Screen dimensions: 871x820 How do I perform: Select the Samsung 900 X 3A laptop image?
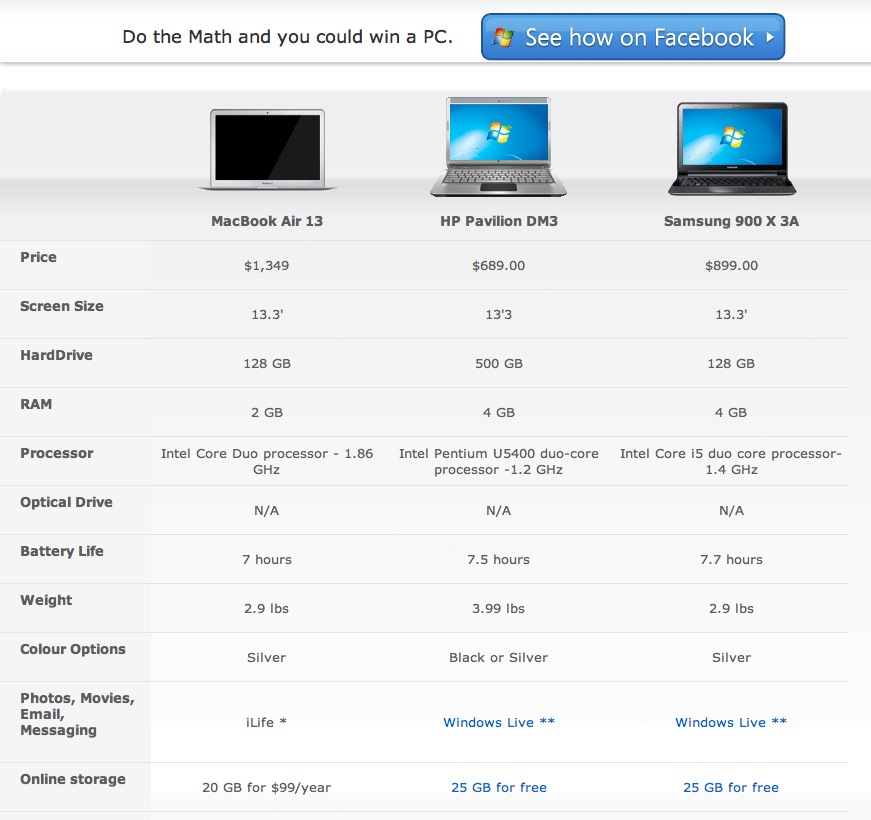pyautogui.click(x=732, y=149)
